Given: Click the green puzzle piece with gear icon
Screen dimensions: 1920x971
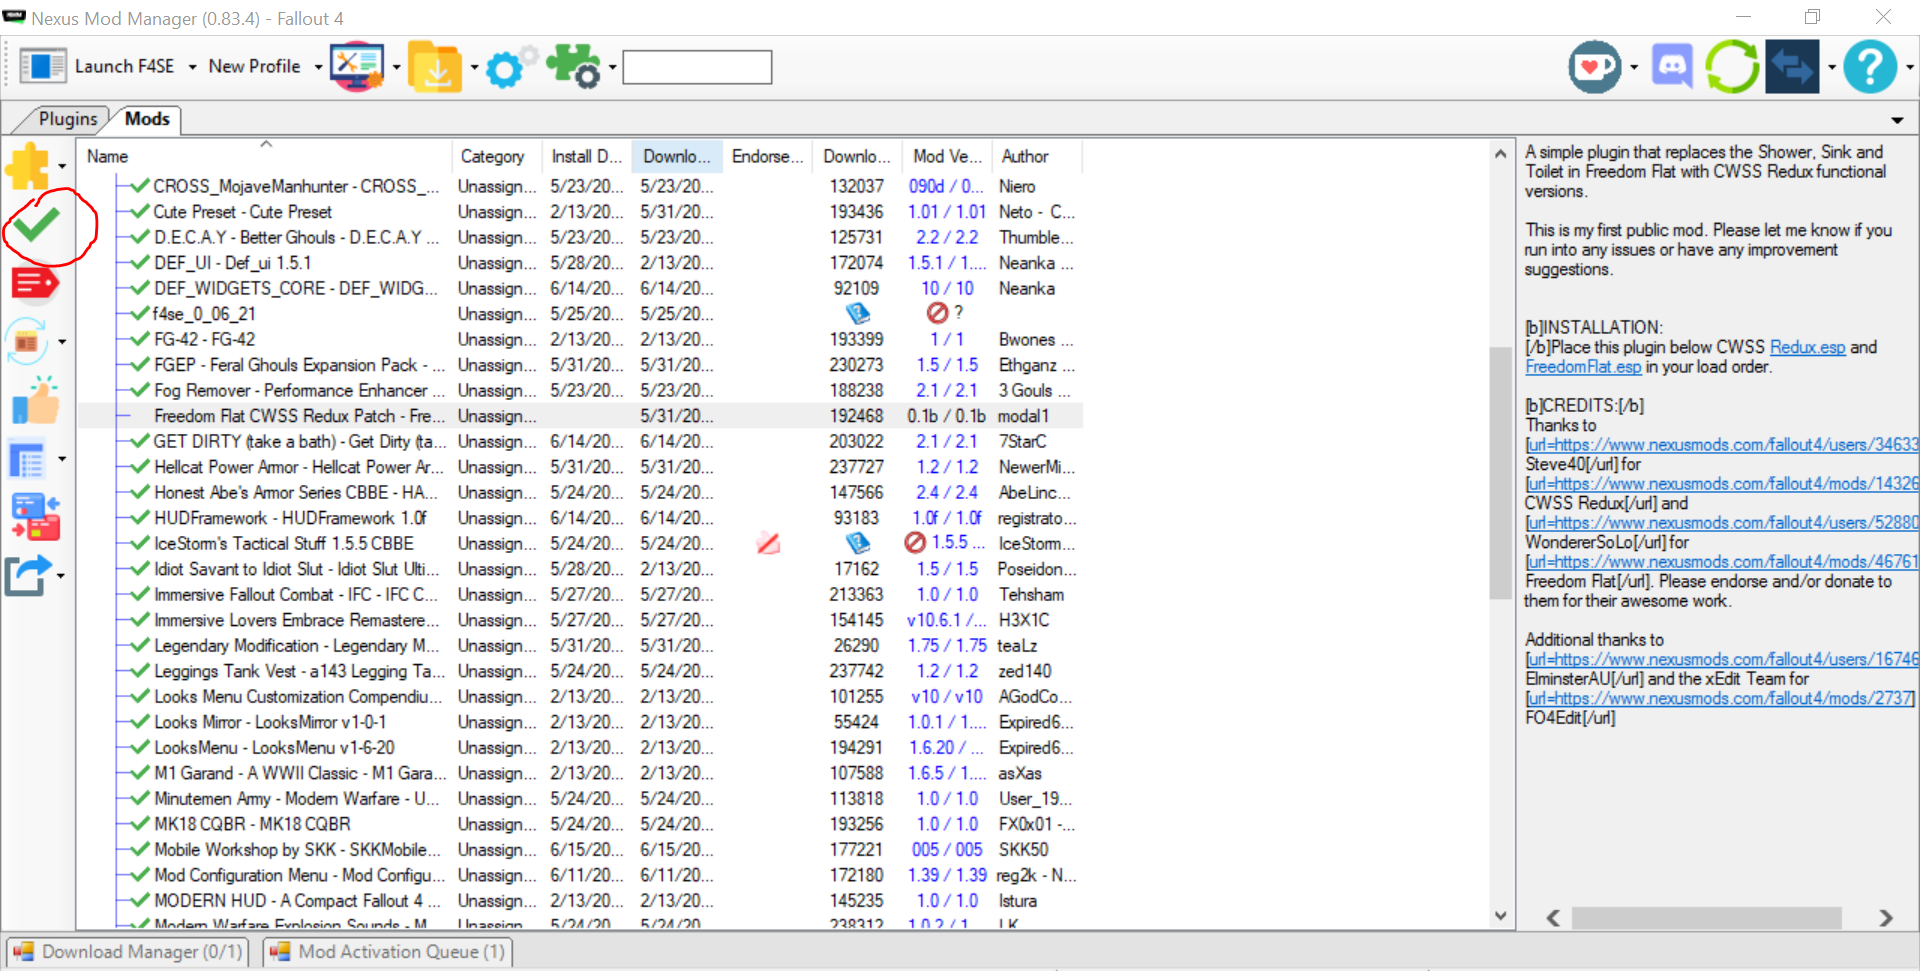Looking at the screenshot, I should coord(573,67).
